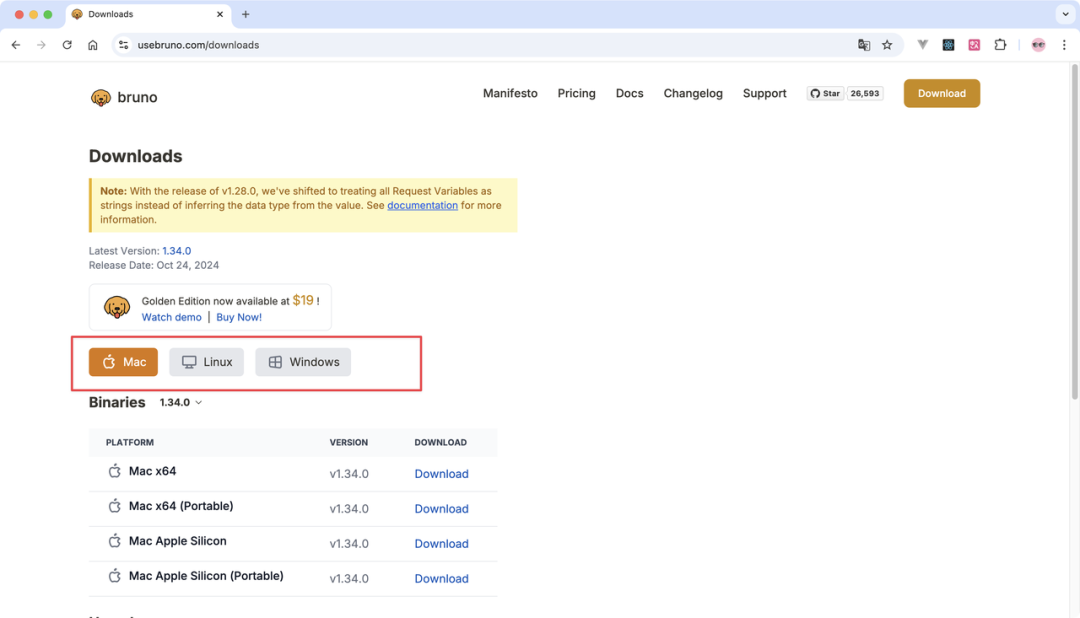Expand the 1.34.0 binaries version dropdown
1080x618 pixels.
(181, 402)
